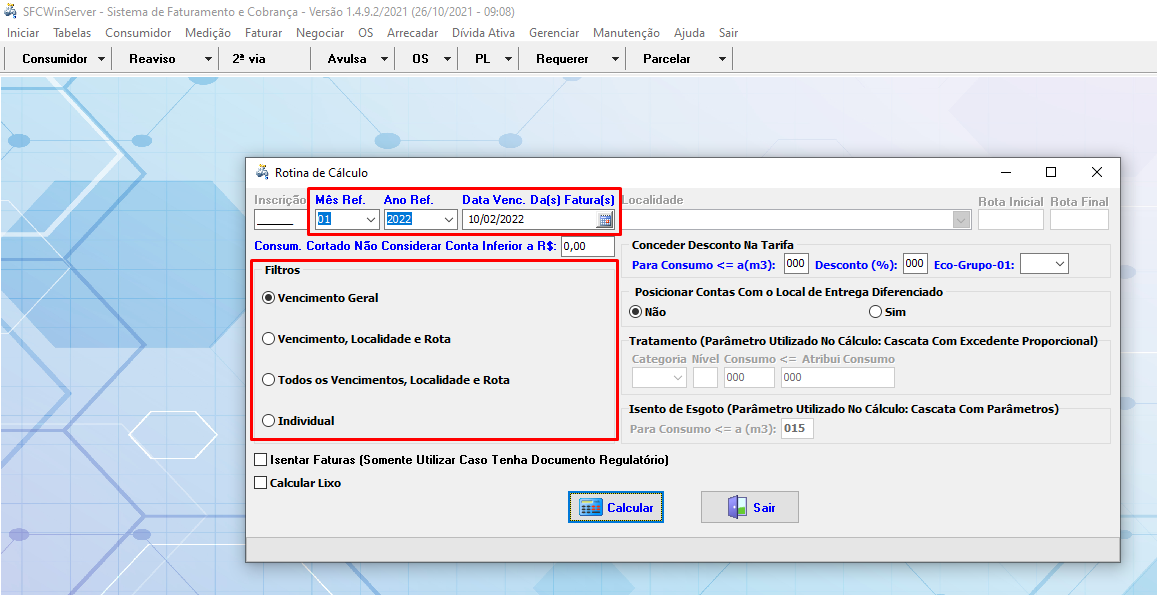Open the Faturar menu
1157x595 pixels.
[263, 33]
